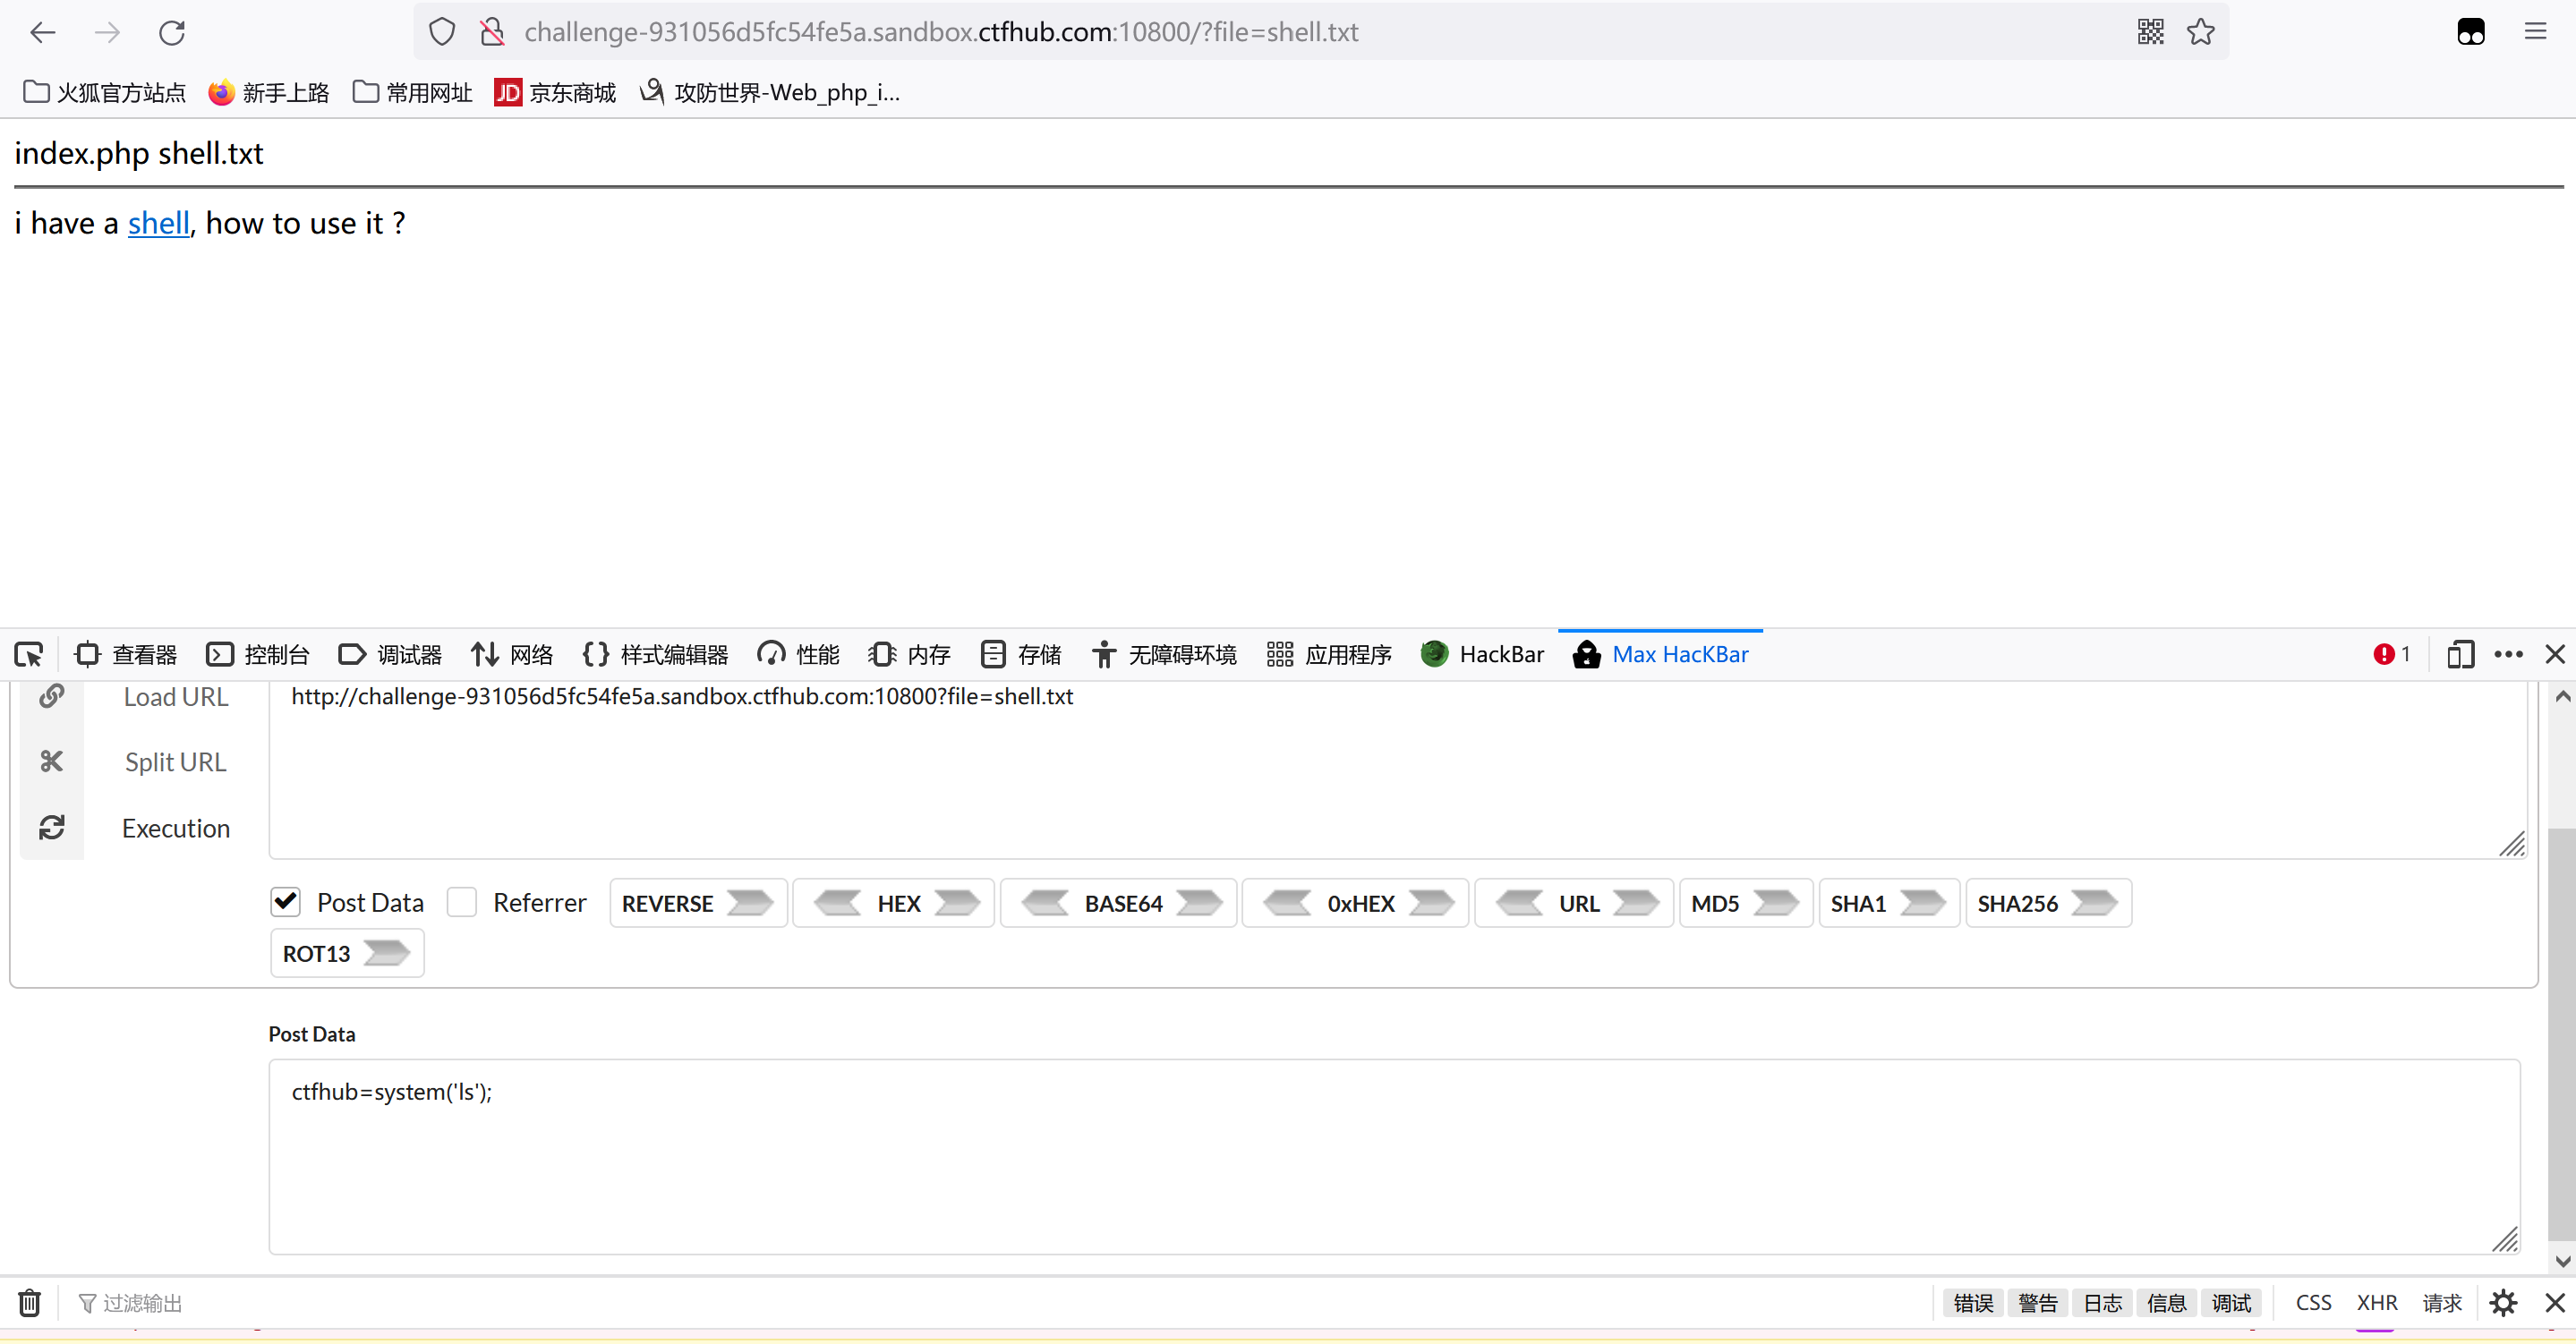2576x1344 pixels.
Task: Close the split console
Action: 2555,1303
